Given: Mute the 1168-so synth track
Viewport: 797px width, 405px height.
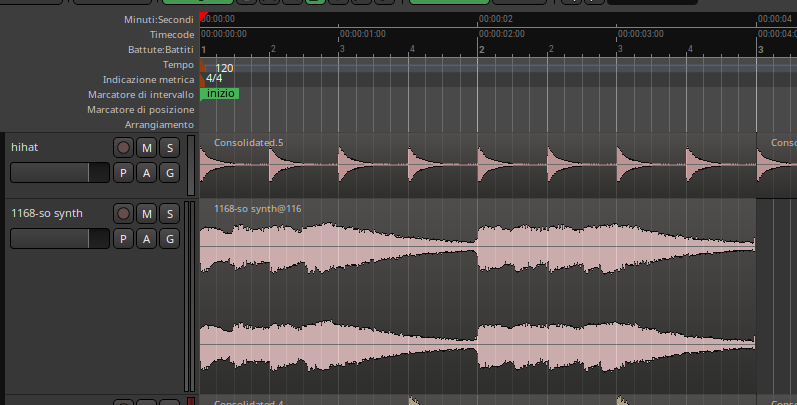Looking at the screenshot, I should [146, 214].
